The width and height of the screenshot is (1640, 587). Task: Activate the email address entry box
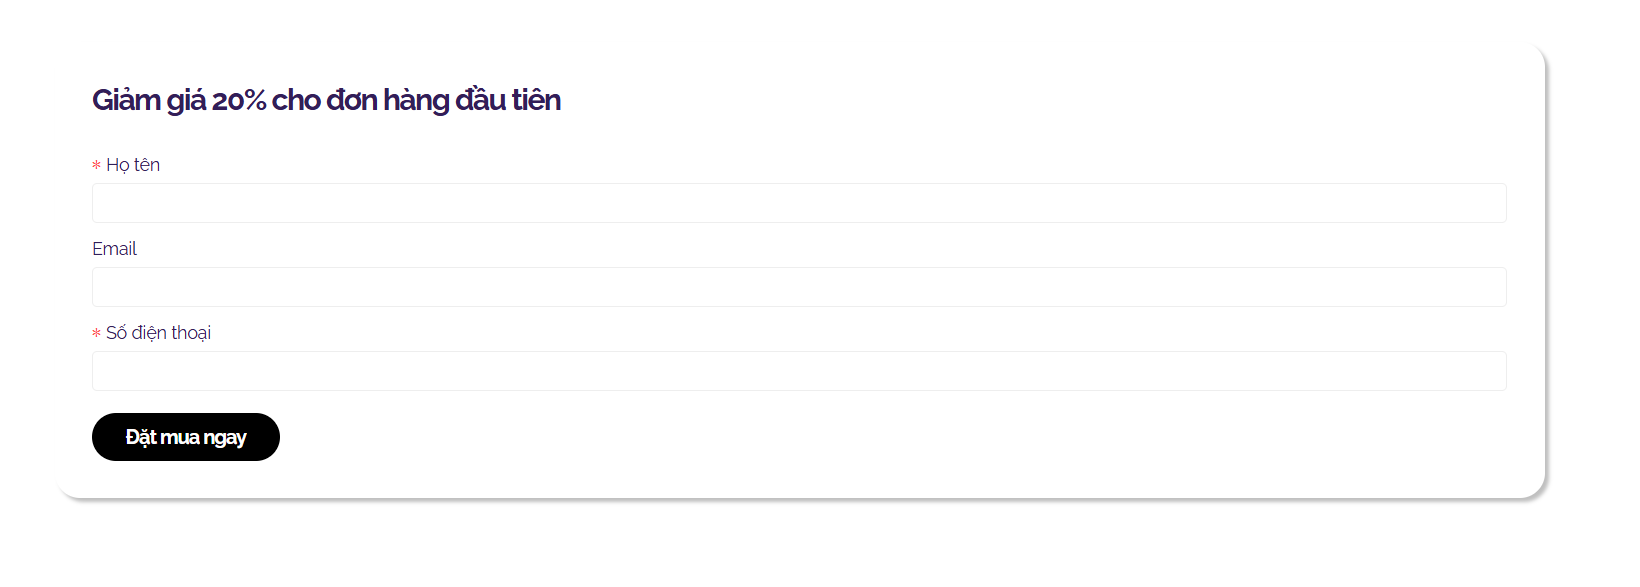click(x=799, y=287)
